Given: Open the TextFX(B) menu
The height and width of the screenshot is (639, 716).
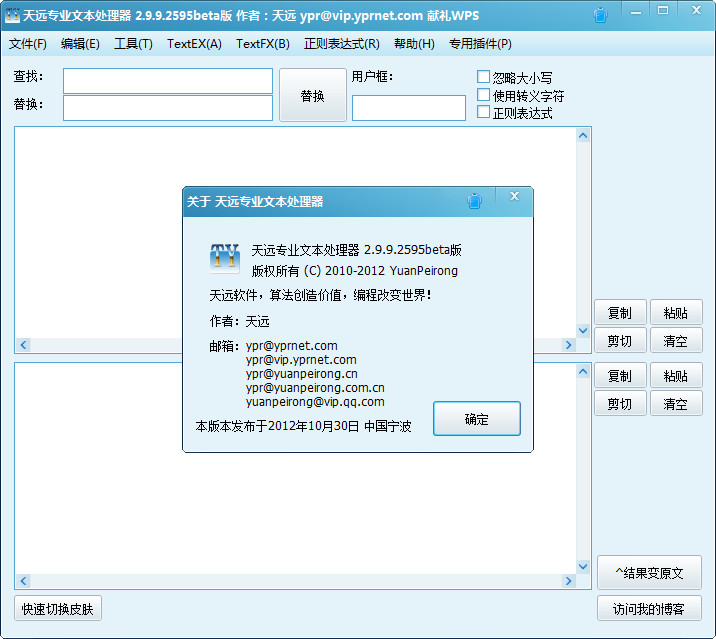Looking at the screenshot, I should pyautogui.click(x=263, y=44).
